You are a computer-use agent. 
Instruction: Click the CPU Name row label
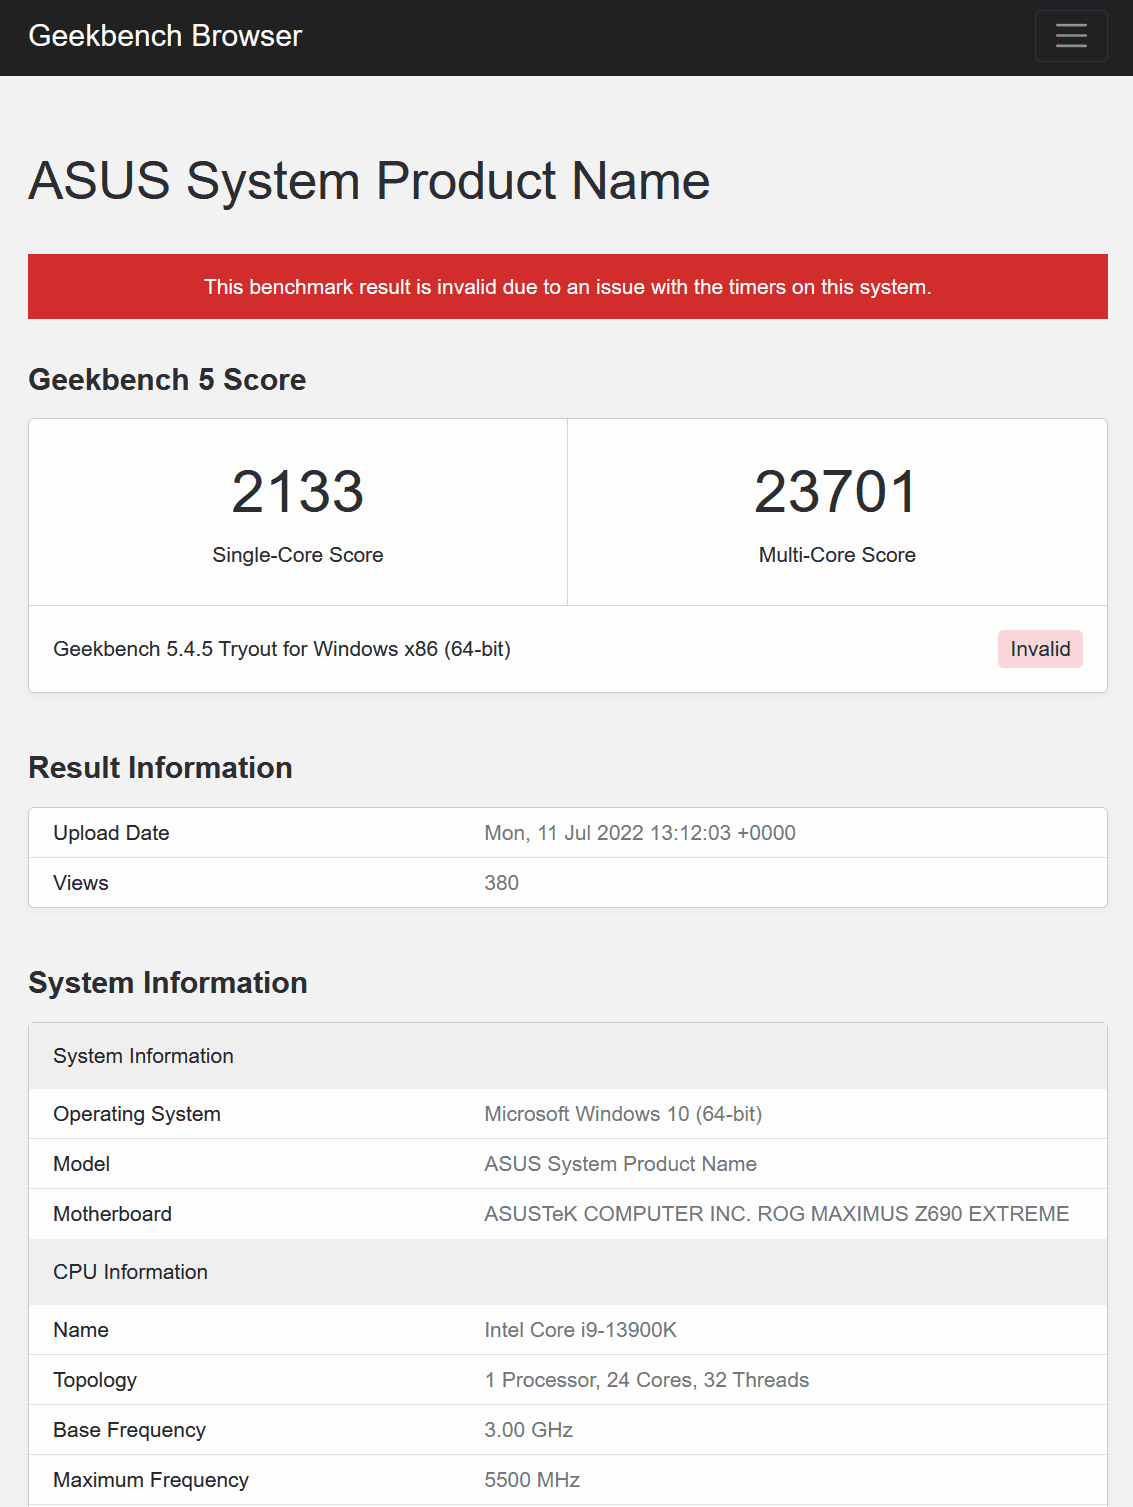(x=81, y=1330)
